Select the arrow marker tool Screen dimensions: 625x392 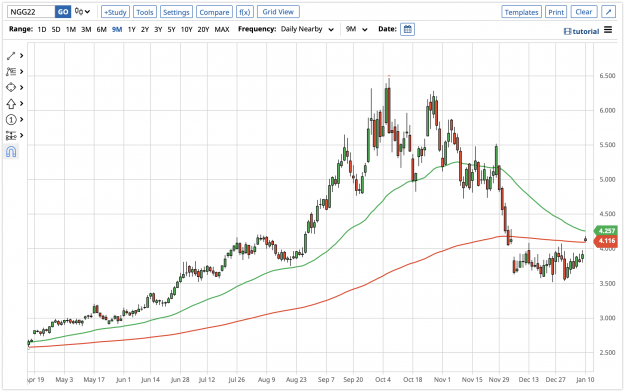click(x=11, y=104)
